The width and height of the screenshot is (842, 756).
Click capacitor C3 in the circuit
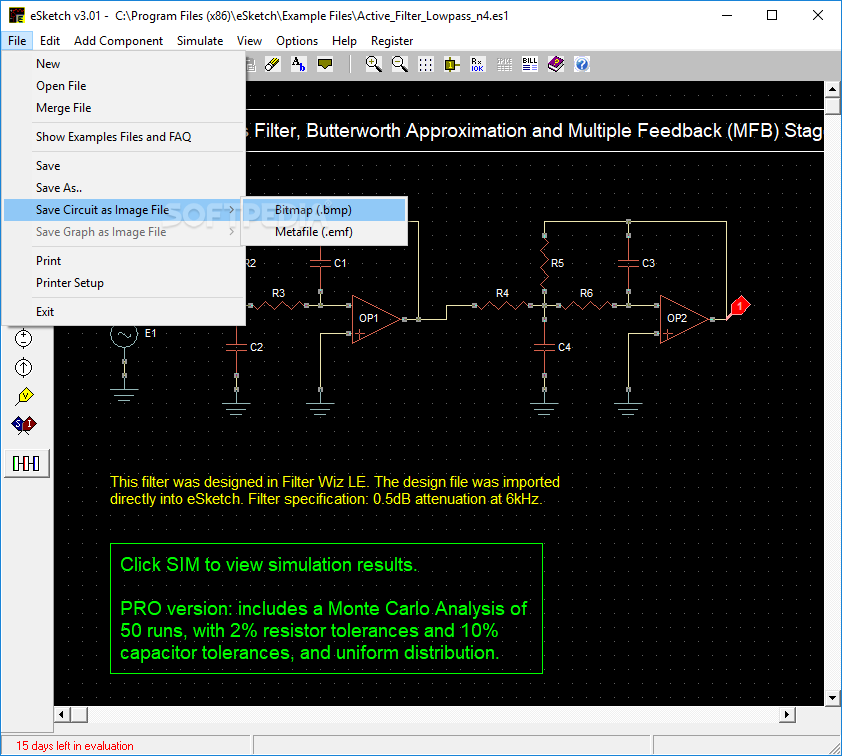pos(628,263)
